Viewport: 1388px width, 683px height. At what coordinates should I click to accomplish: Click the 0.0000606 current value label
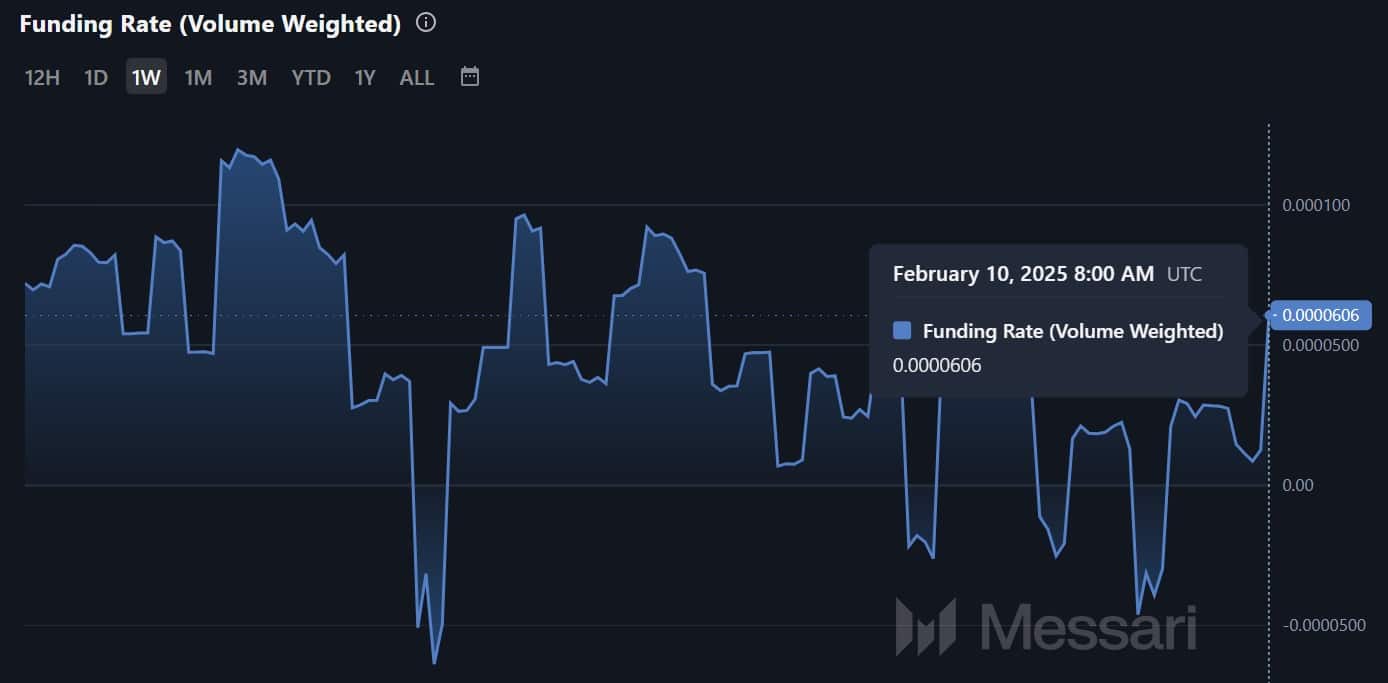coord(1320,316)
